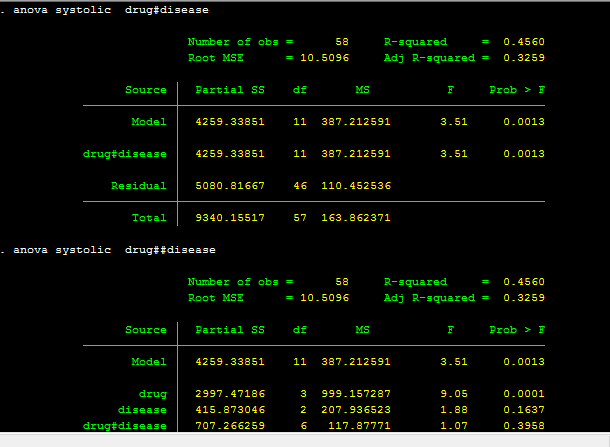Click interaction F statistic 1.07
This screenshot has height=447, width=610.
454,426
